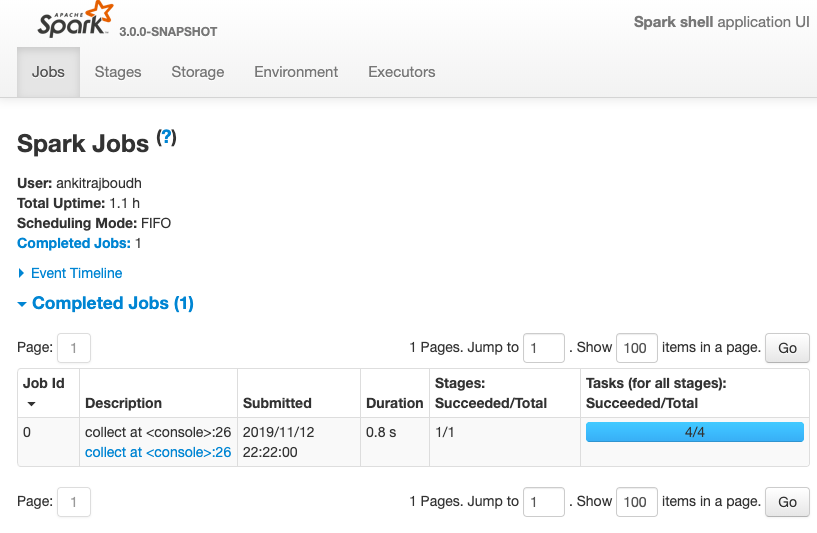Screen dimensions: 817x533
Task: Collapse the Completed Jobs (1) section
Action: coord(106,303)
